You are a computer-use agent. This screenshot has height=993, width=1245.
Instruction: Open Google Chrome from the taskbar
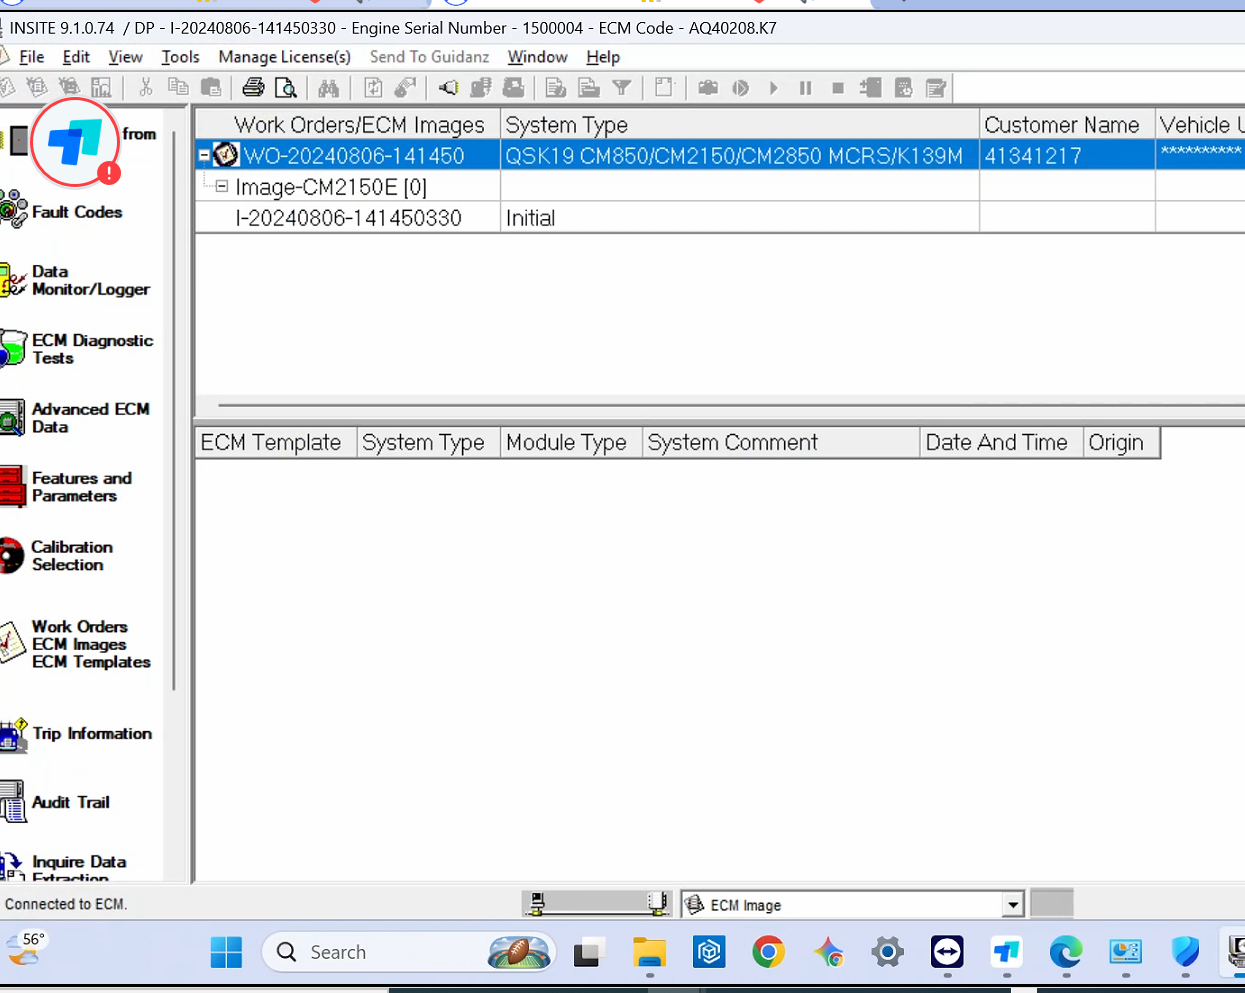(768, 952)
